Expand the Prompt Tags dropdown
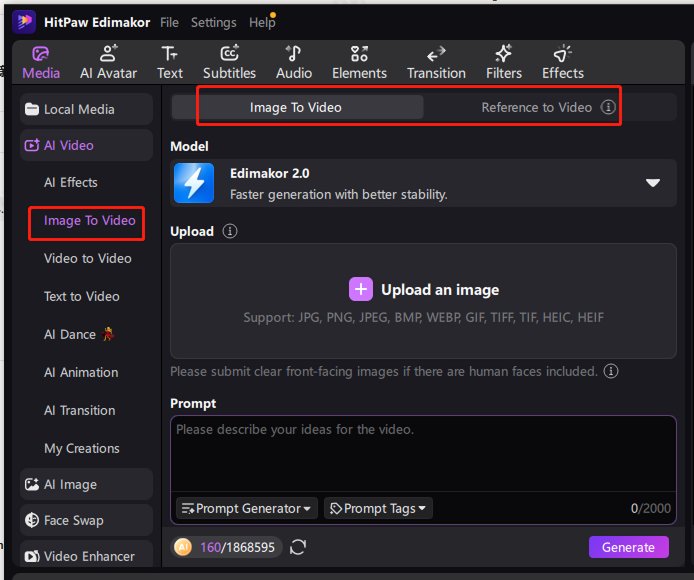The image size is (694, 580). pyautogui.click(x=379, y=508)
